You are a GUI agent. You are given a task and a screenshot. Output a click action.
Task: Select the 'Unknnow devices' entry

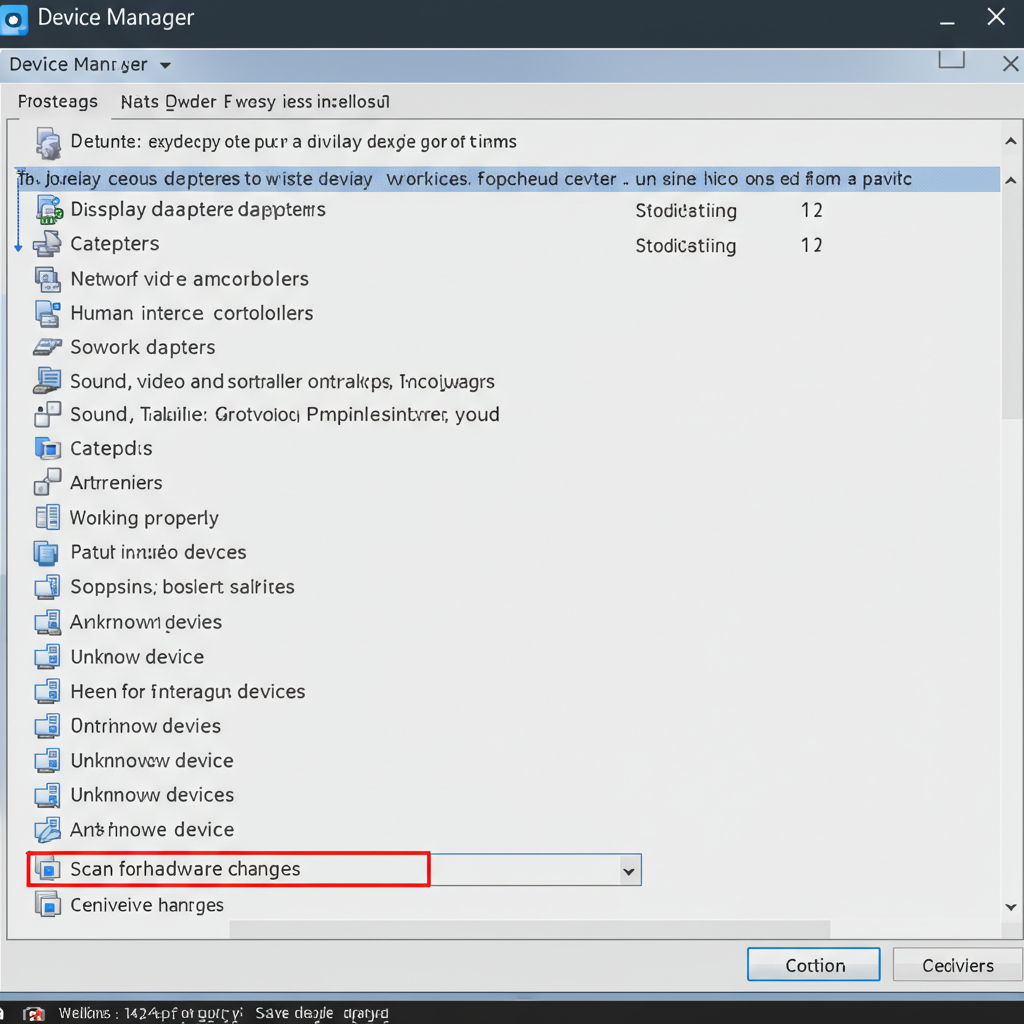click(152, 795)
